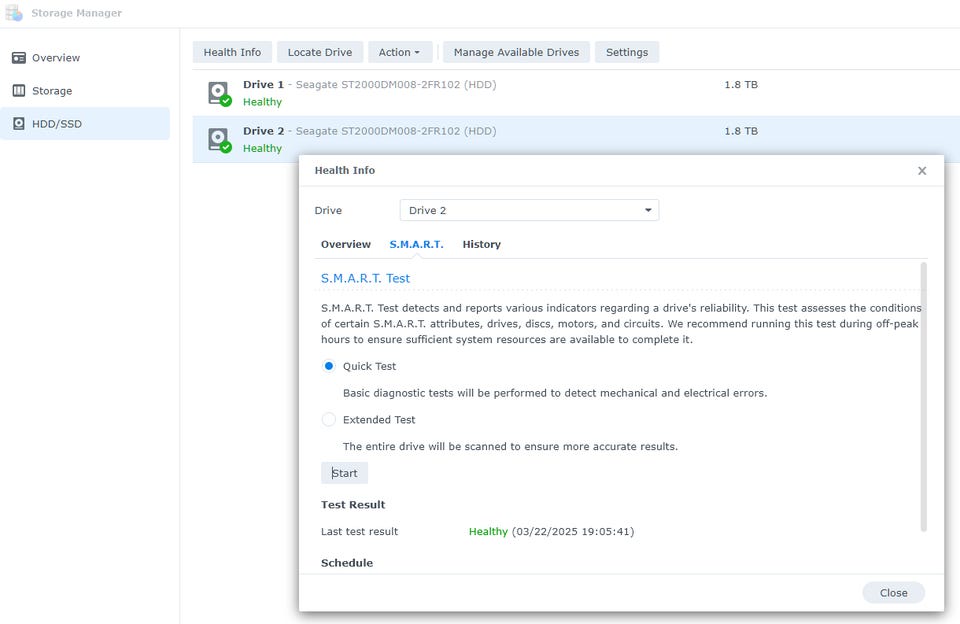Open the S.M.A.R.T. tab

tap(416, 244)
